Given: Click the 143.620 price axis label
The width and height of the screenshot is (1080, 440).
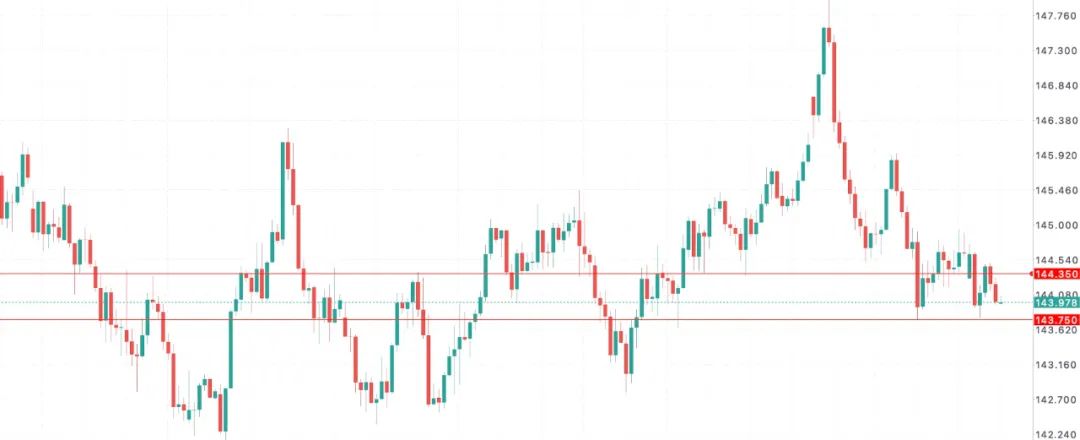Looking at the screenshot, I should tap(1056, 330).
